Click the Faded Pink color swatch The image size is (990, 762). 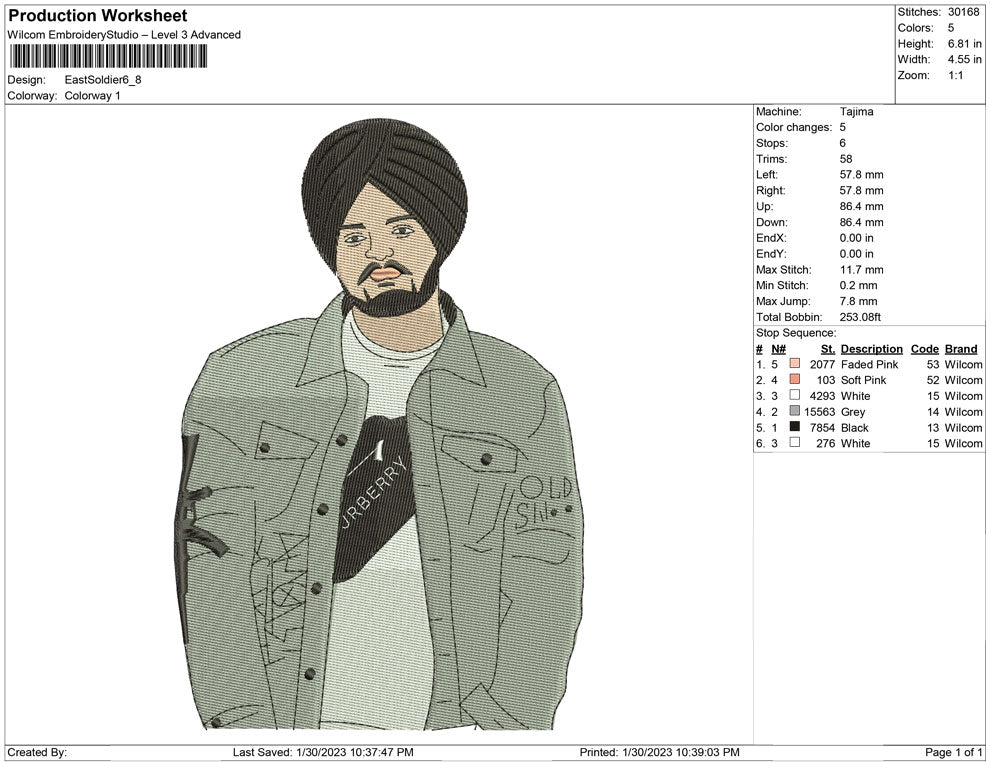coord(795,364)
